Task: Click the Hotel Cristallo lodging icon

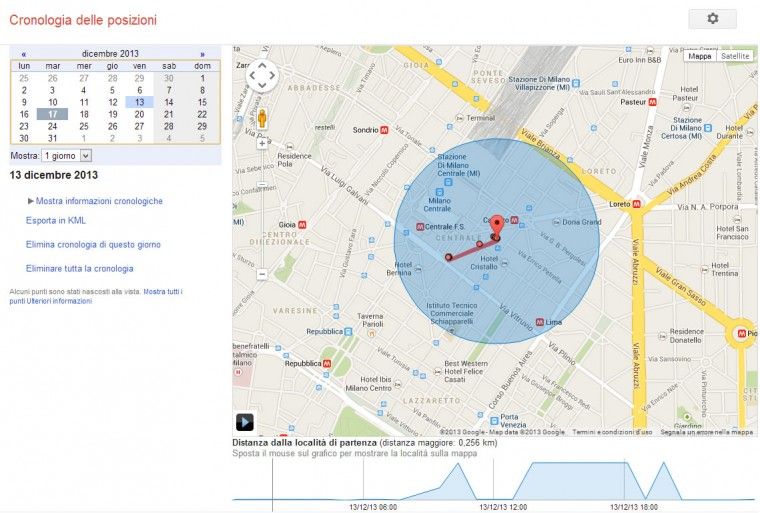Action: (x=504, y=263)
